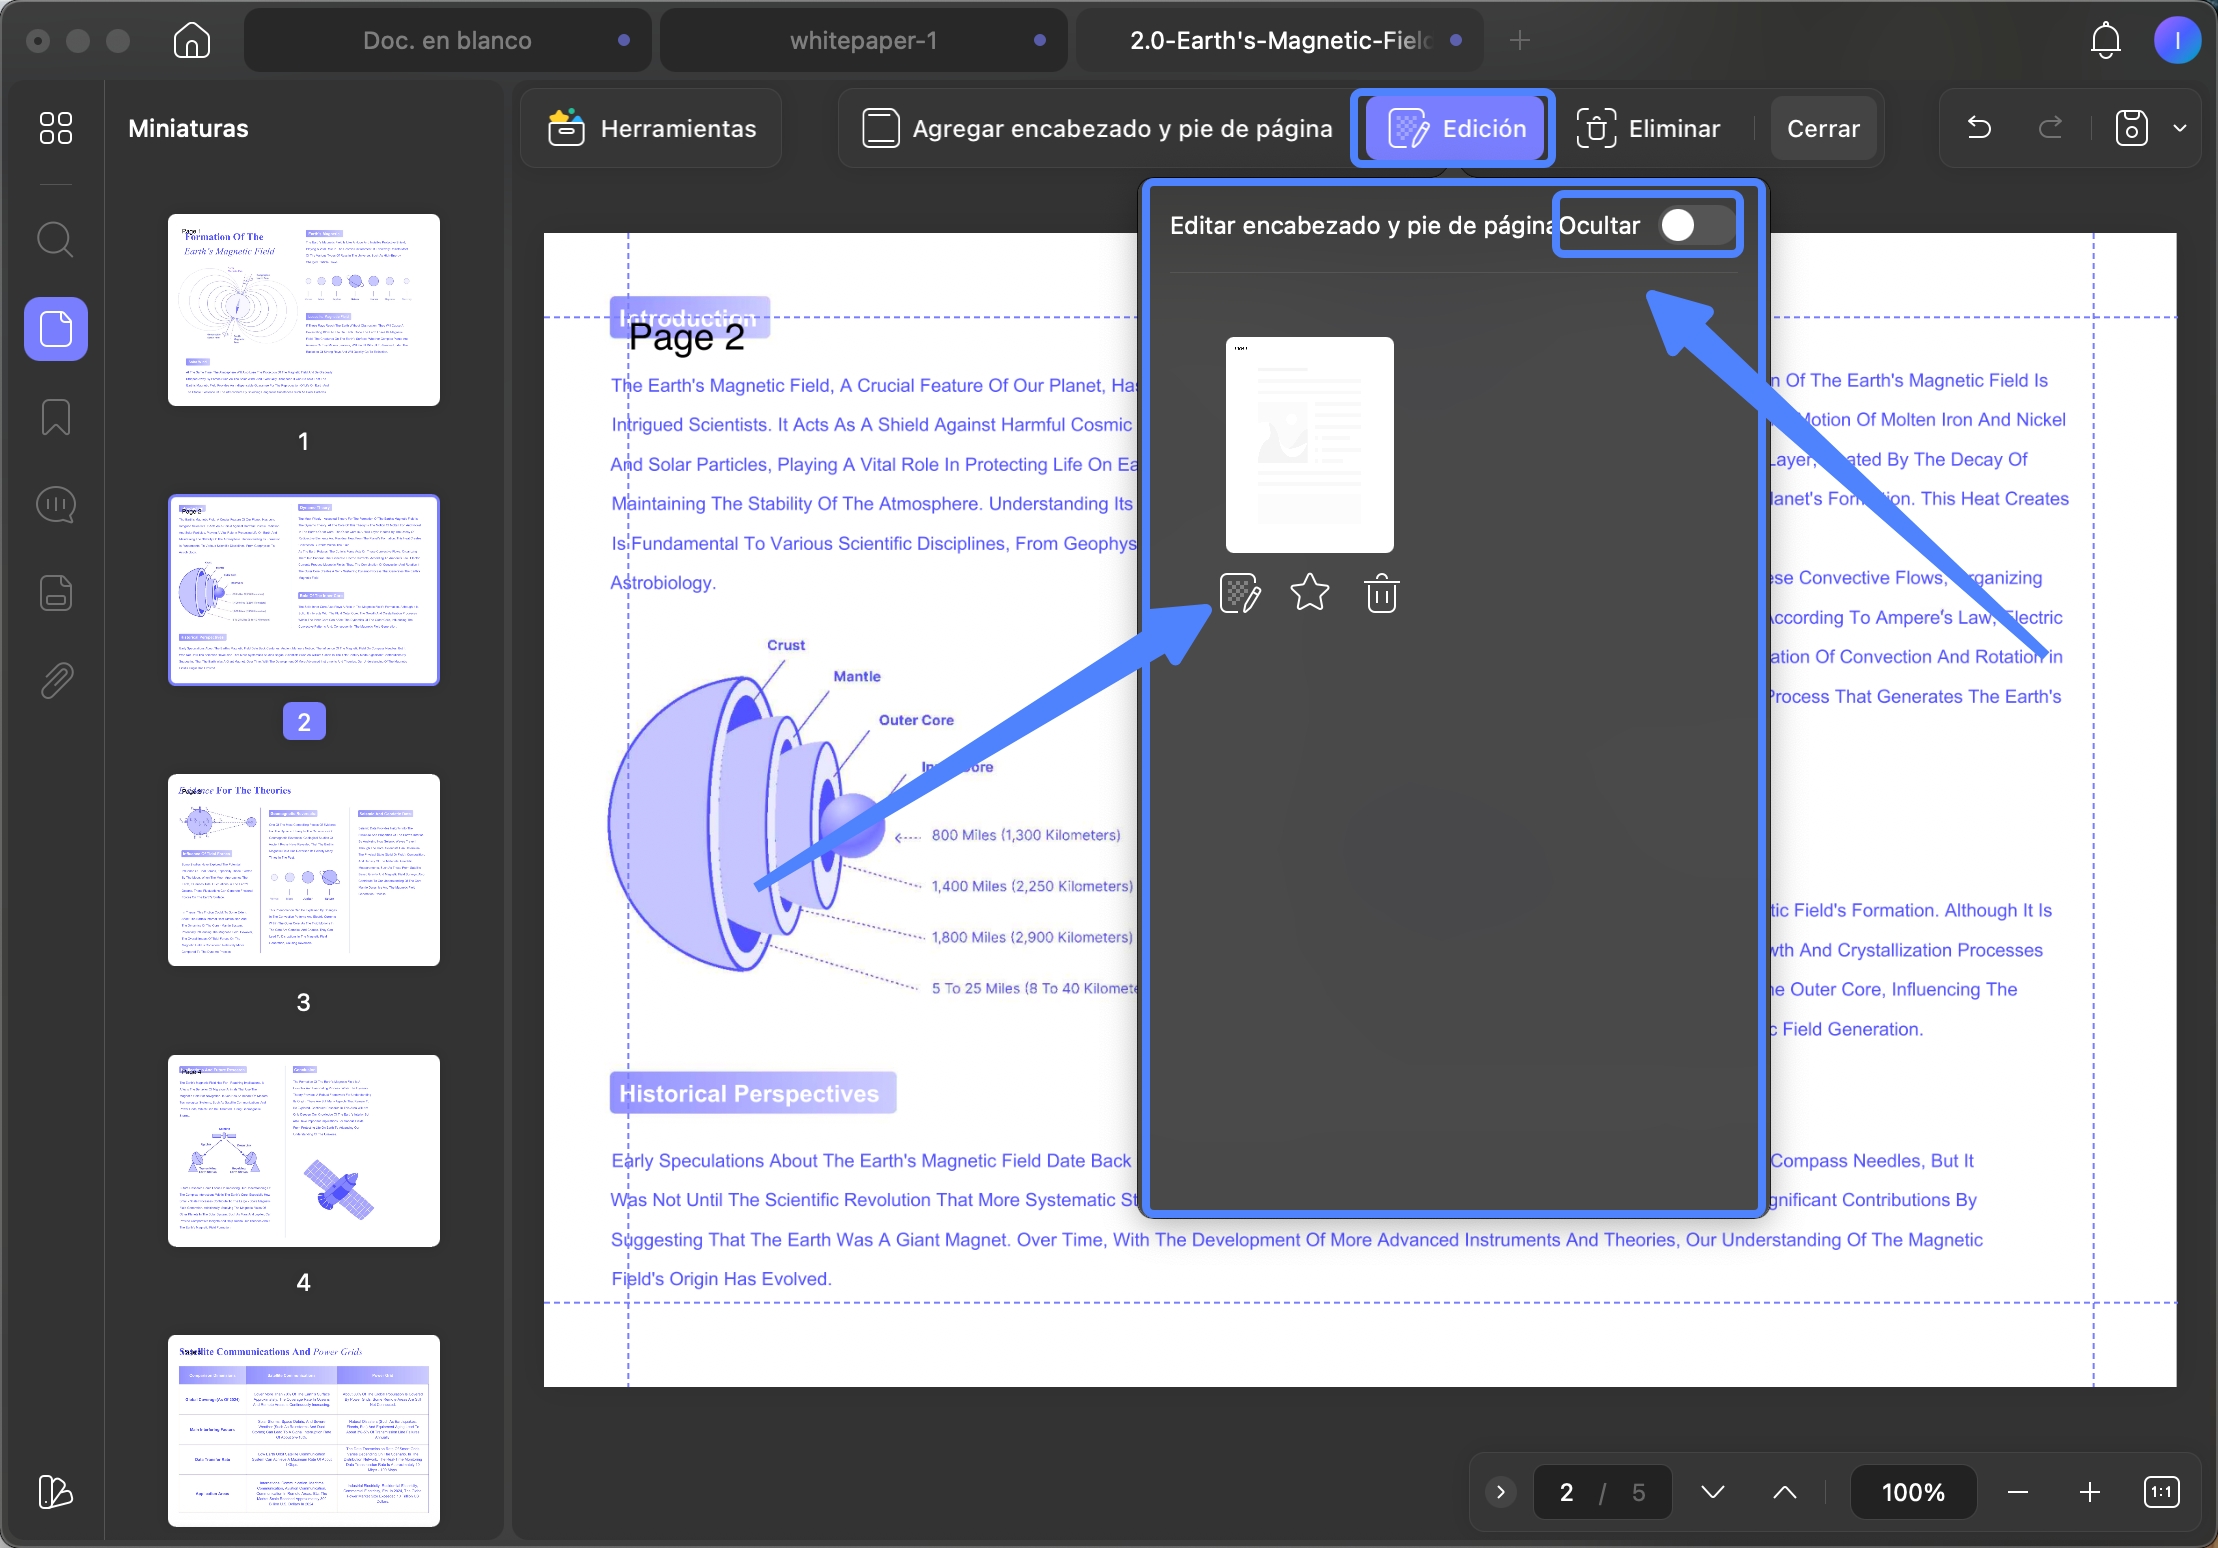Go to the previous page with the up chevron
Viewport: 2218px width, 1548px height.
(x=1785, y=1492)
